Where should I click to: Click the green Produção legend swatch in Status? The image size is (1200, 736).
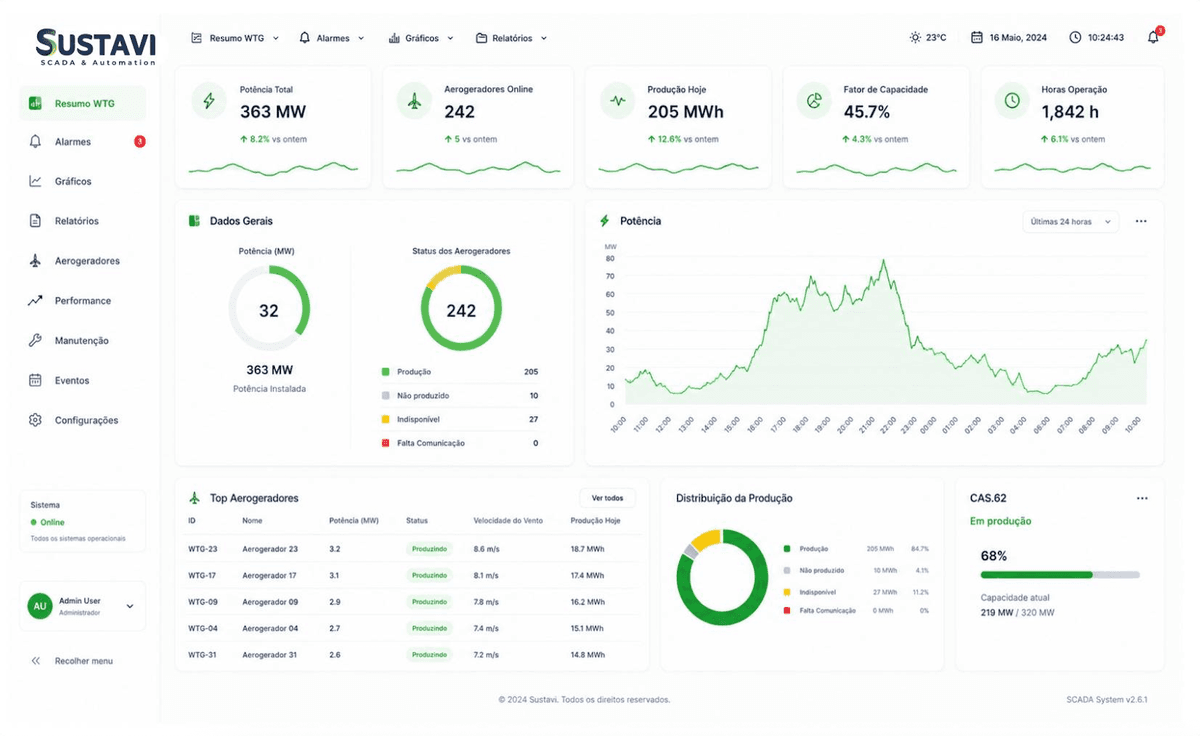(x=385, y=372)
